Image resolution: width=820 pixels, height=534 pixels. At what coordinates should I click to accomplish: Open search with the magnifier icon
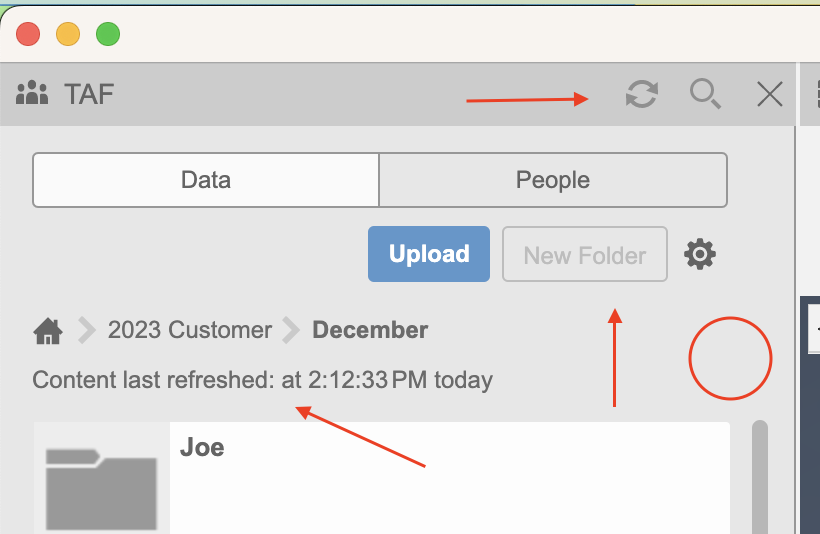[705, 95]
